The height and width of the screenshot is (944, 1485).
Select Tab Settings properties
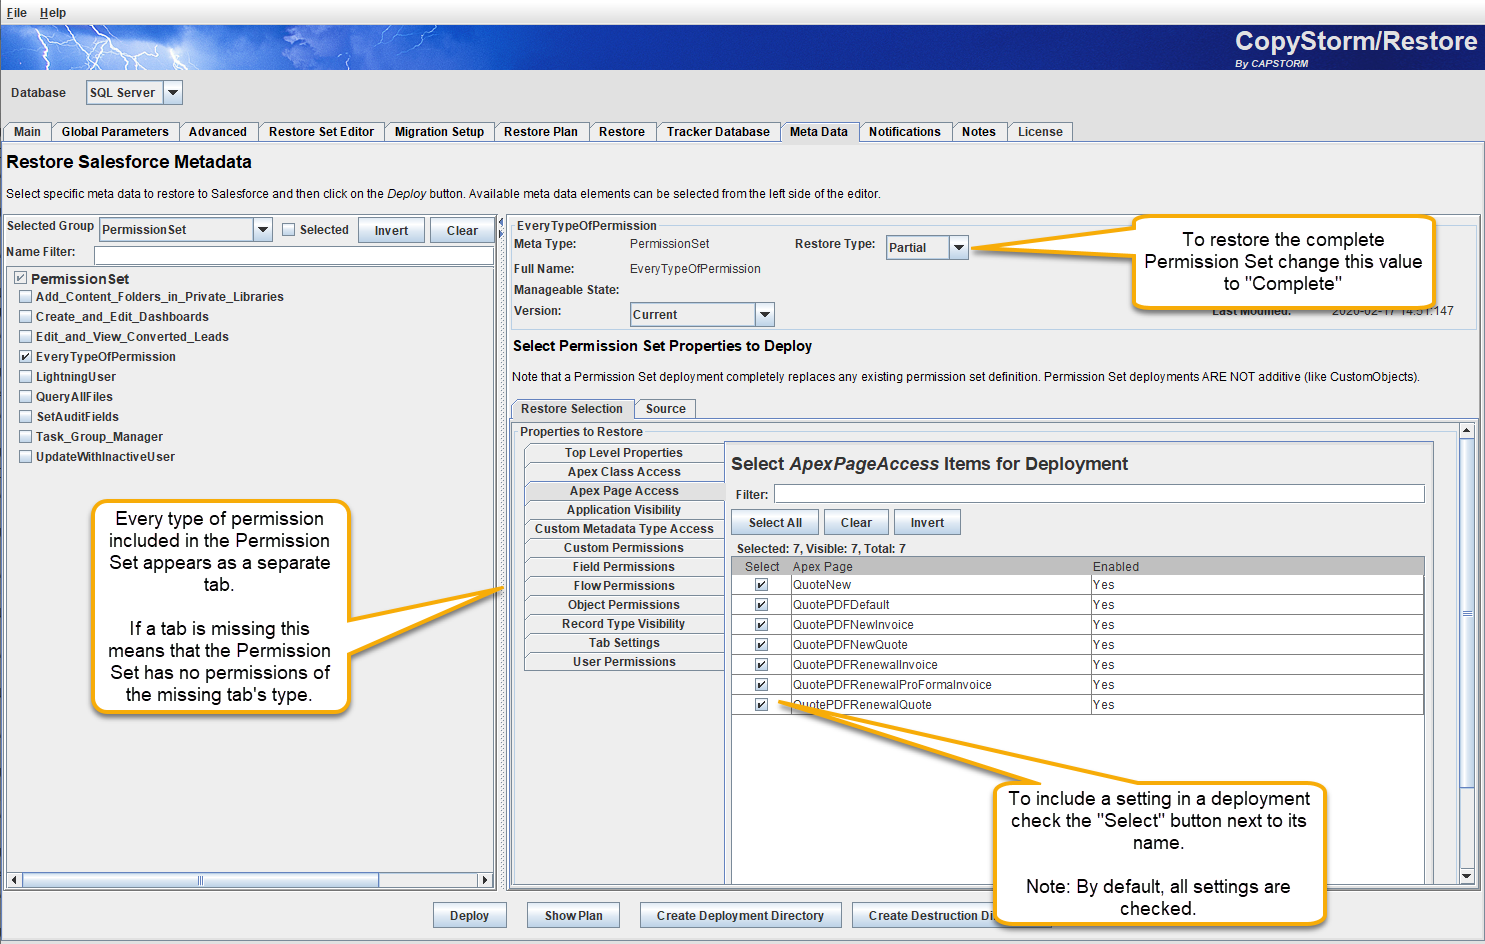click(624, 643)
